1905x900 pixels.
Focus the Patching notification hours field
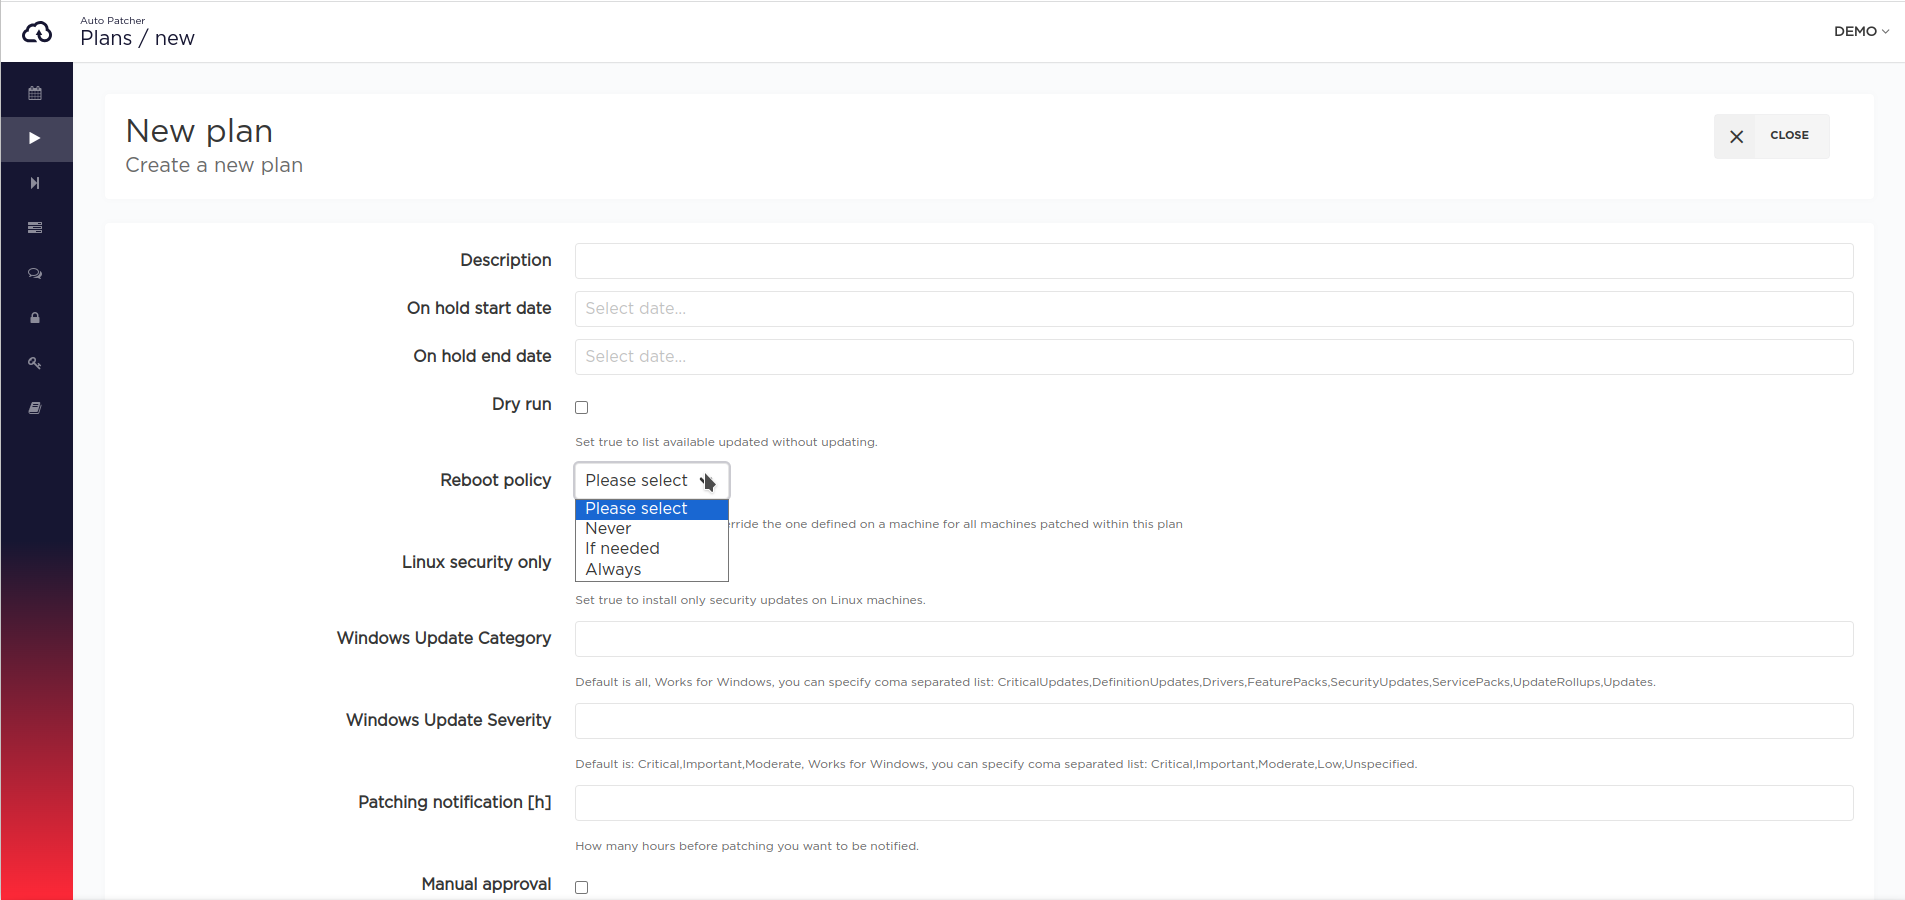[x=1214, y=803]
